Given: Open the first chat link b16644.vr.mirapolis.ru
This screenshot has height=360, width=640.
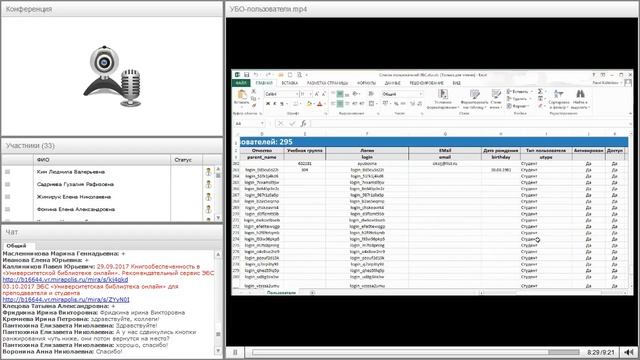Looking at the screenshot, I should pyautogui.click(x=65, y=280).
